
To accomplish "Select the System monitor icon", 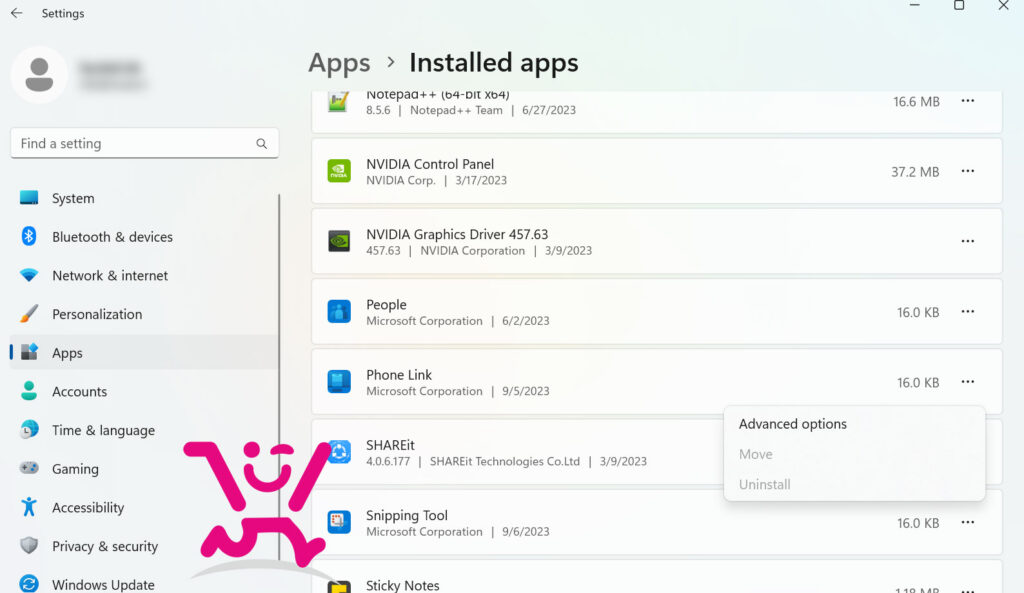I will coord(29,198).
